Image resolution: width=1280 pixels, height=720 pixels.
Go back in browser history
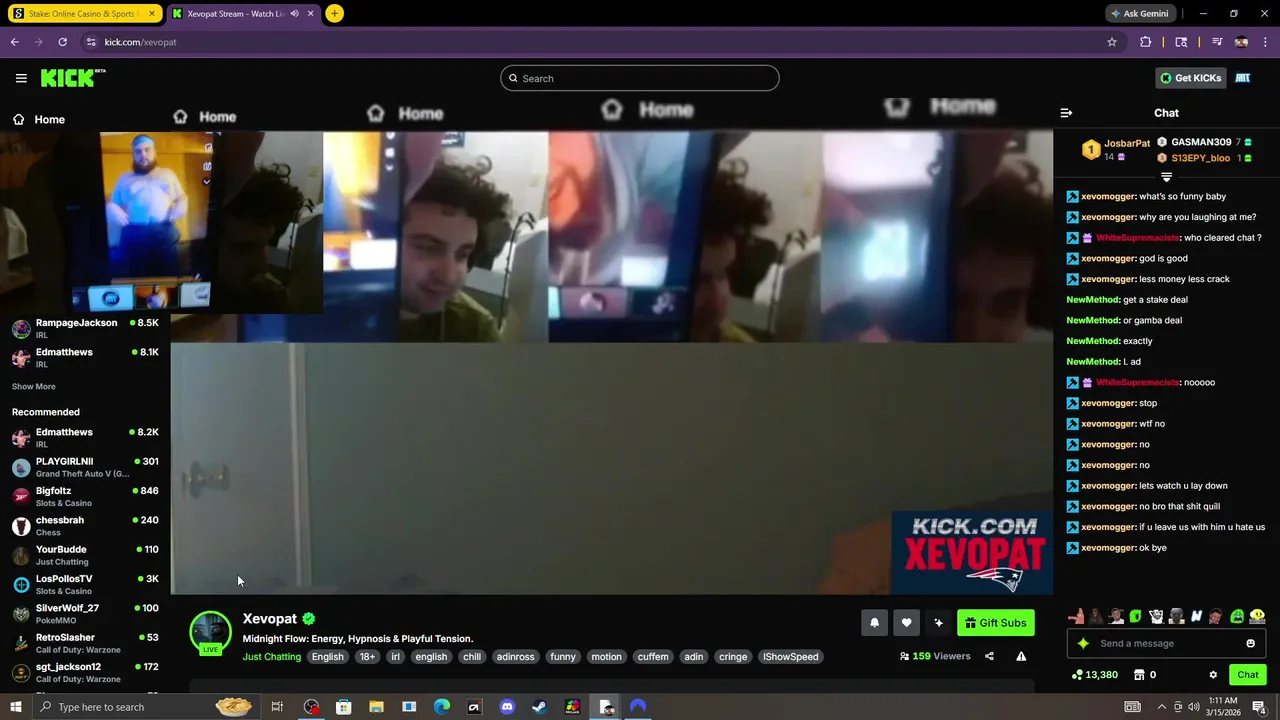point(14,42)
